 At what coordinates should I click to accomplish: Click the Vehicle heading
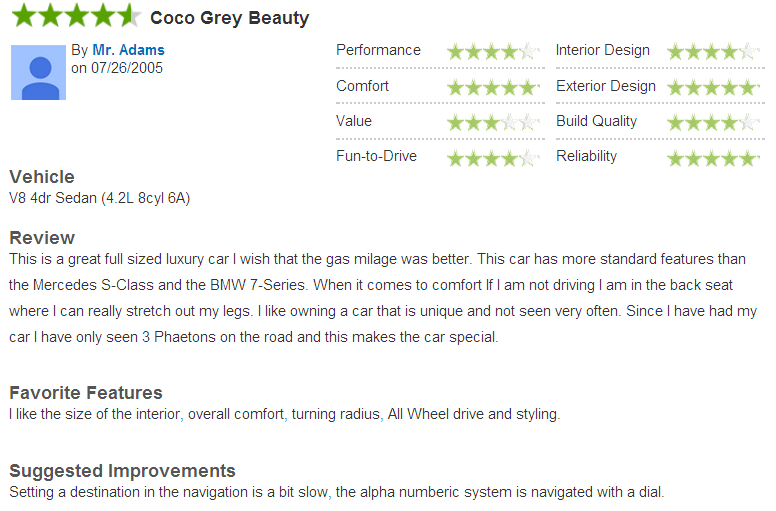(42, 177)
